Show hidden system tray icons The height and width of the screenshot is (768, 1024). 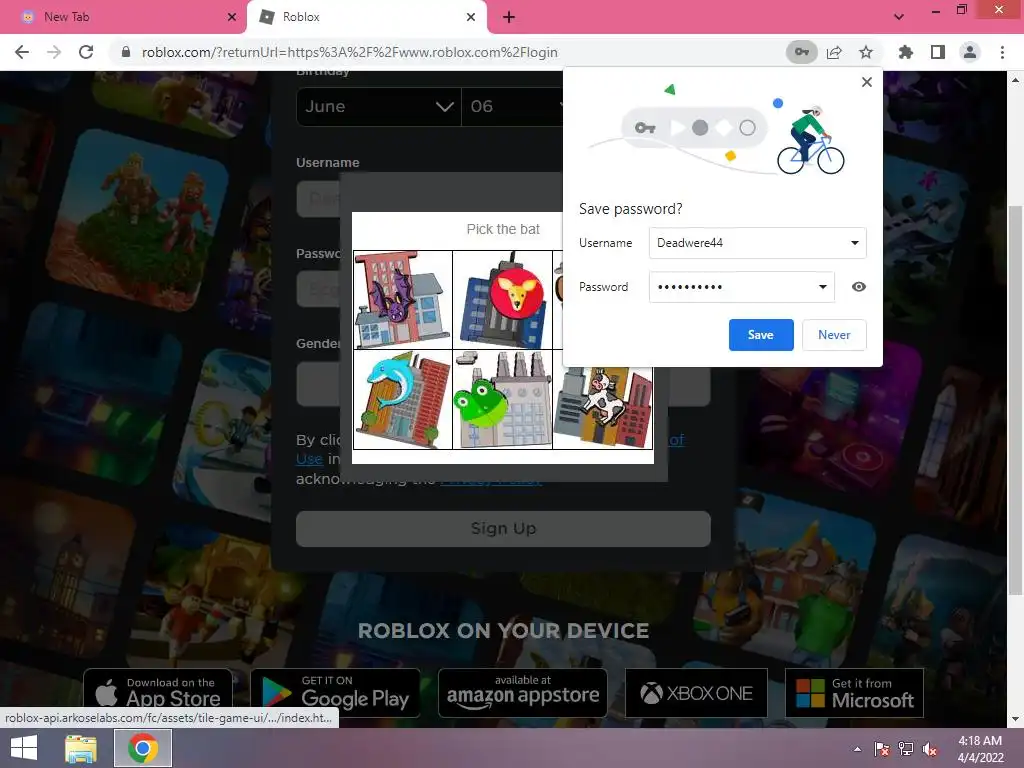(x=857, y=749)
